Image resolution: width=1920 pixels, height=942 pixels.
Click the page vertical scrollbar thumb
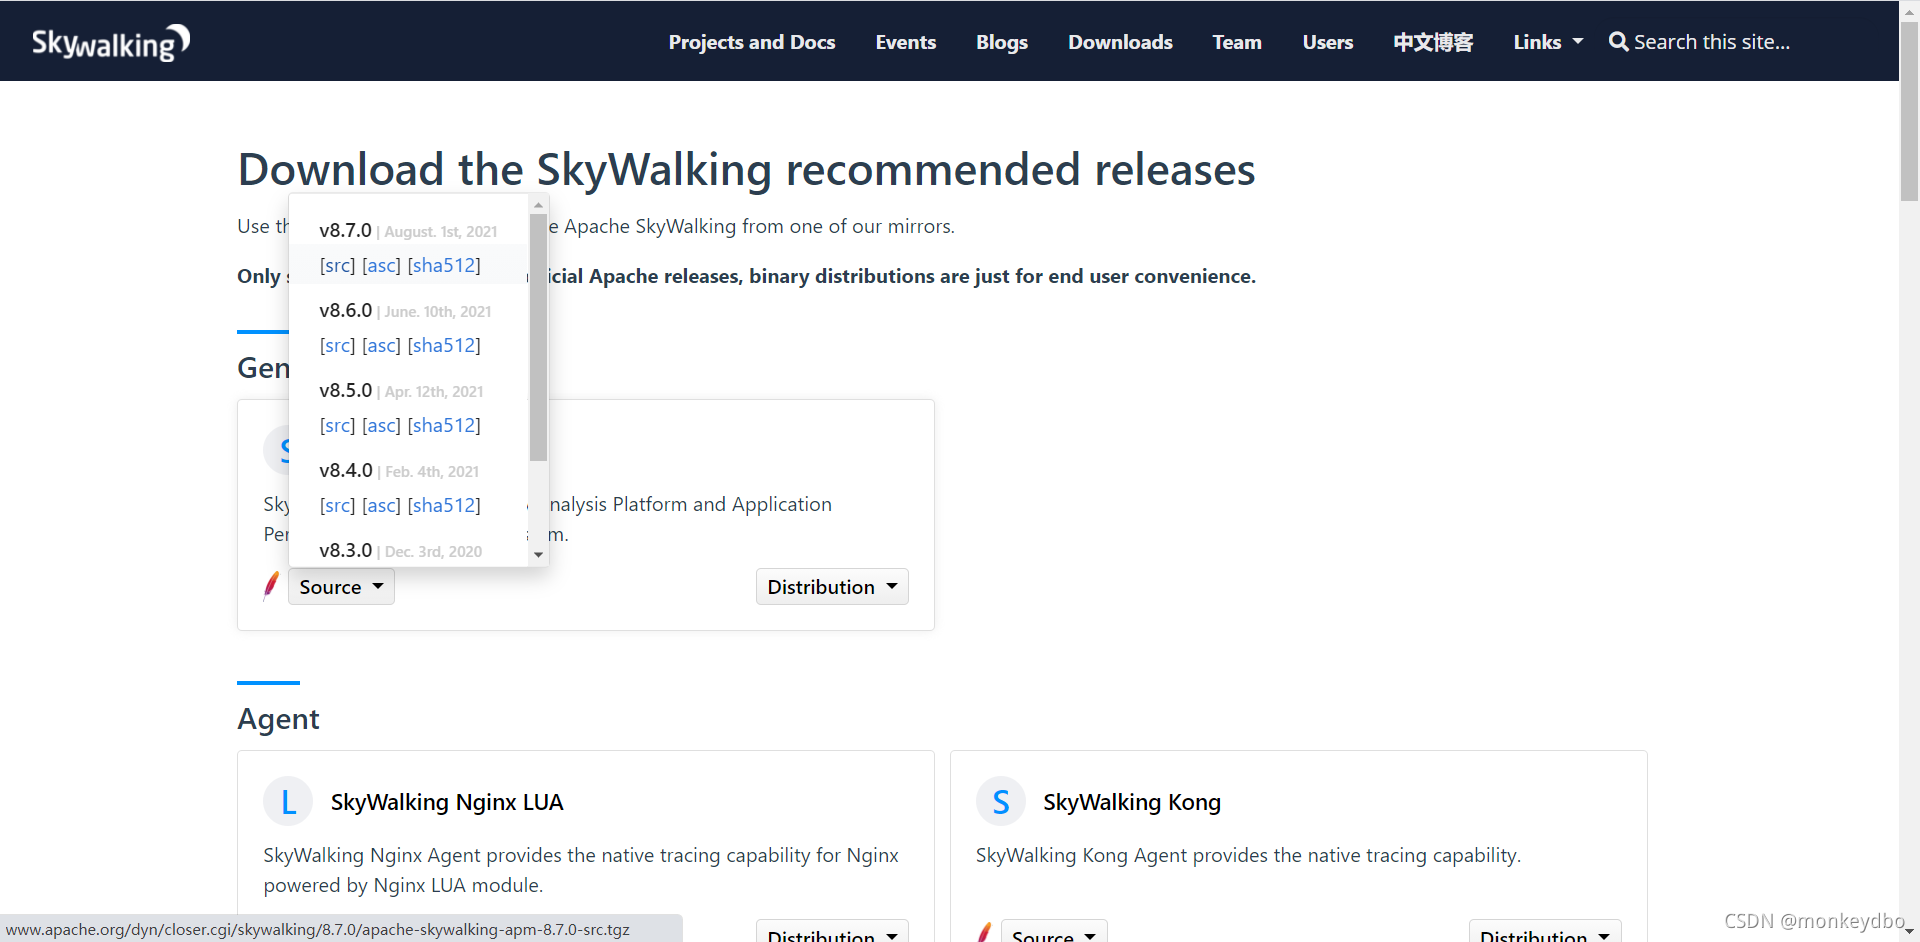click(x=1909, y=110)
